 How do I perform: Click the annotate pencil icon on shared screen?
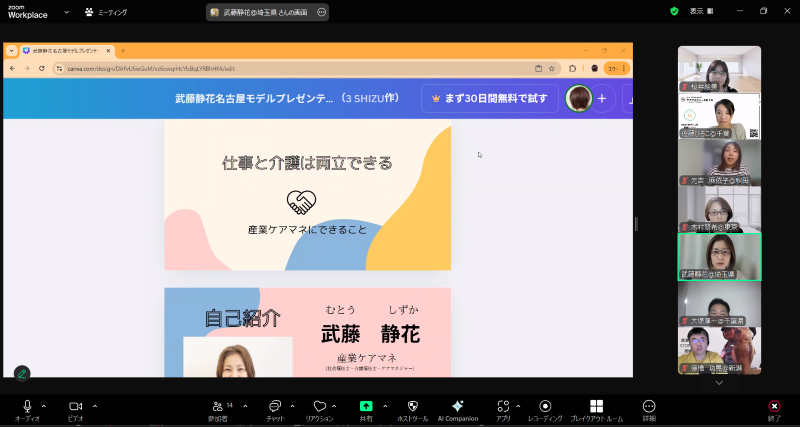click(x=22, y=373)
